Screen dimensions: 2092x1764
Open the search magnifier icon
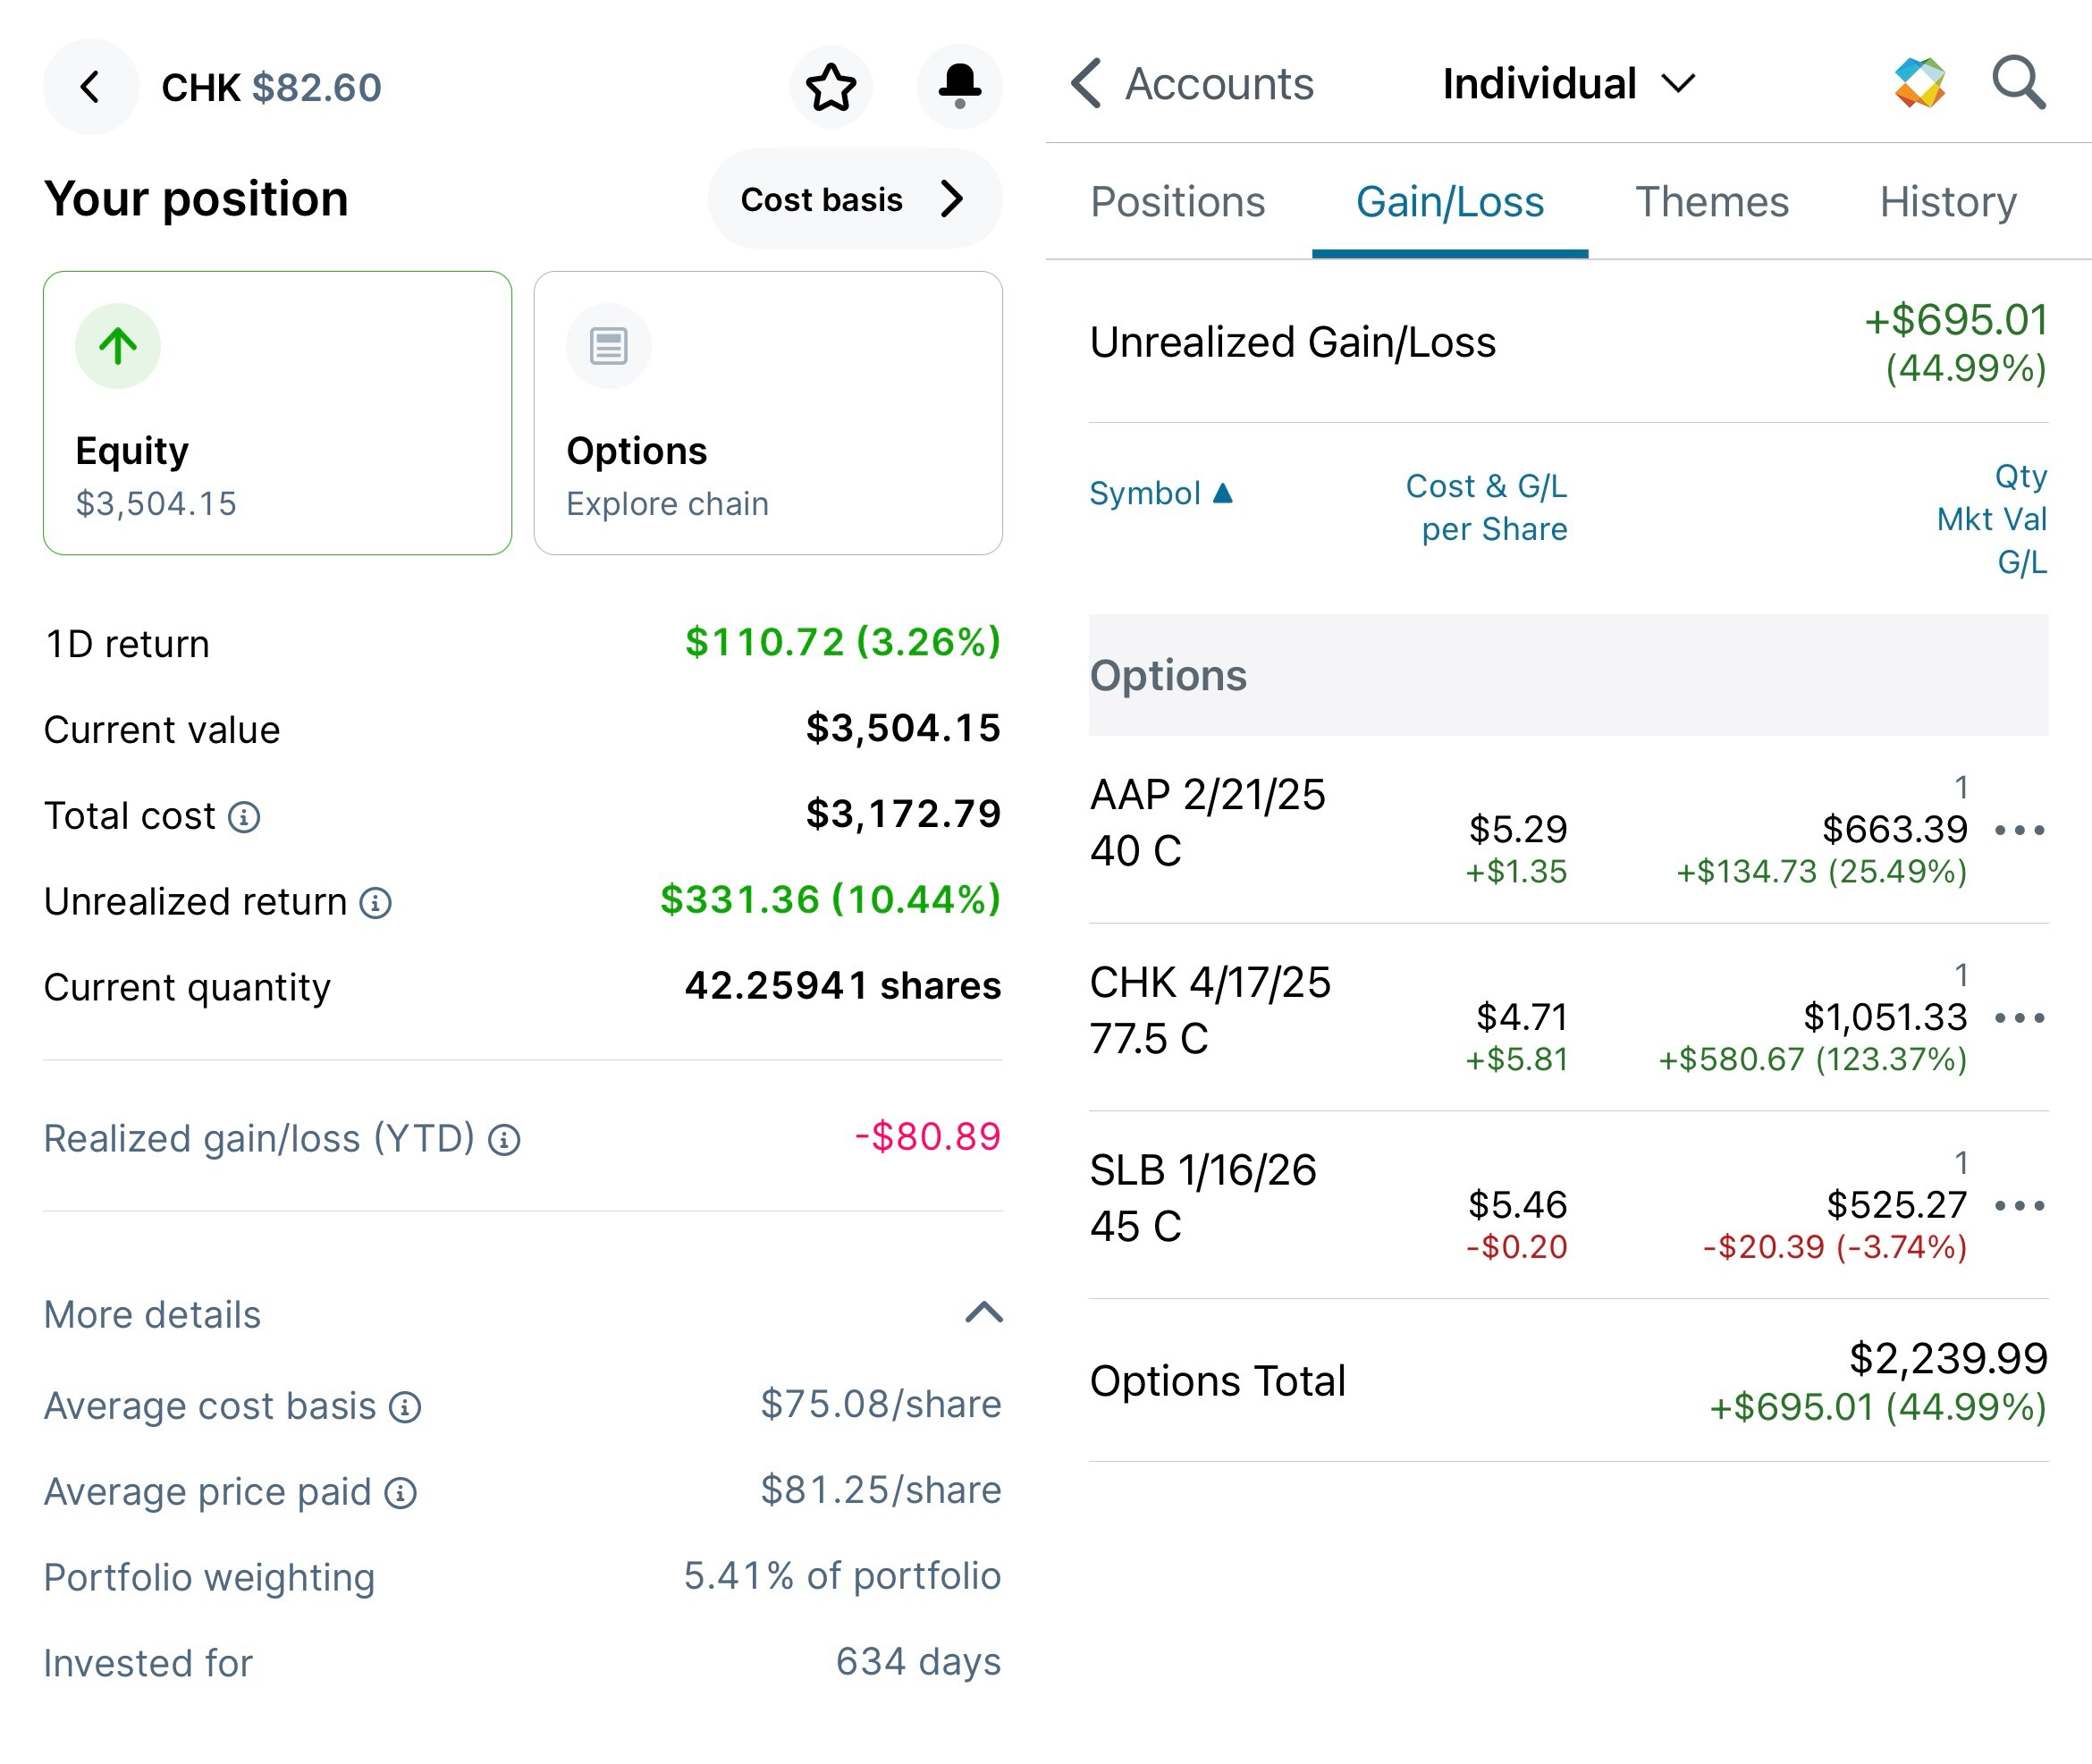coord(2018,83)
